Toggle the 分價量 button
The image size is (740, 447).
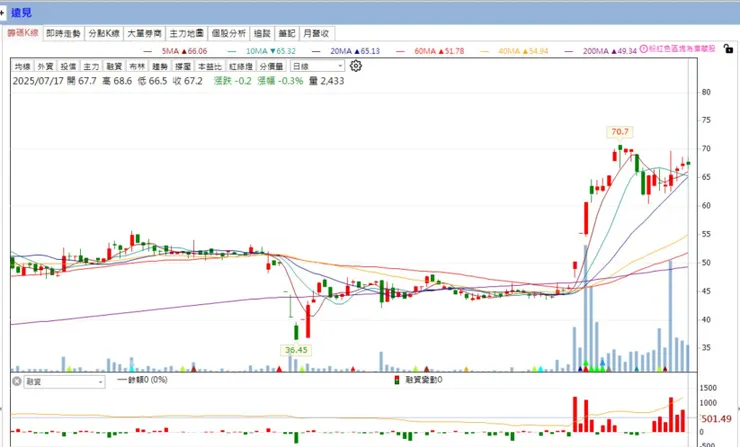pyautogui.click(x=271, y=66)
